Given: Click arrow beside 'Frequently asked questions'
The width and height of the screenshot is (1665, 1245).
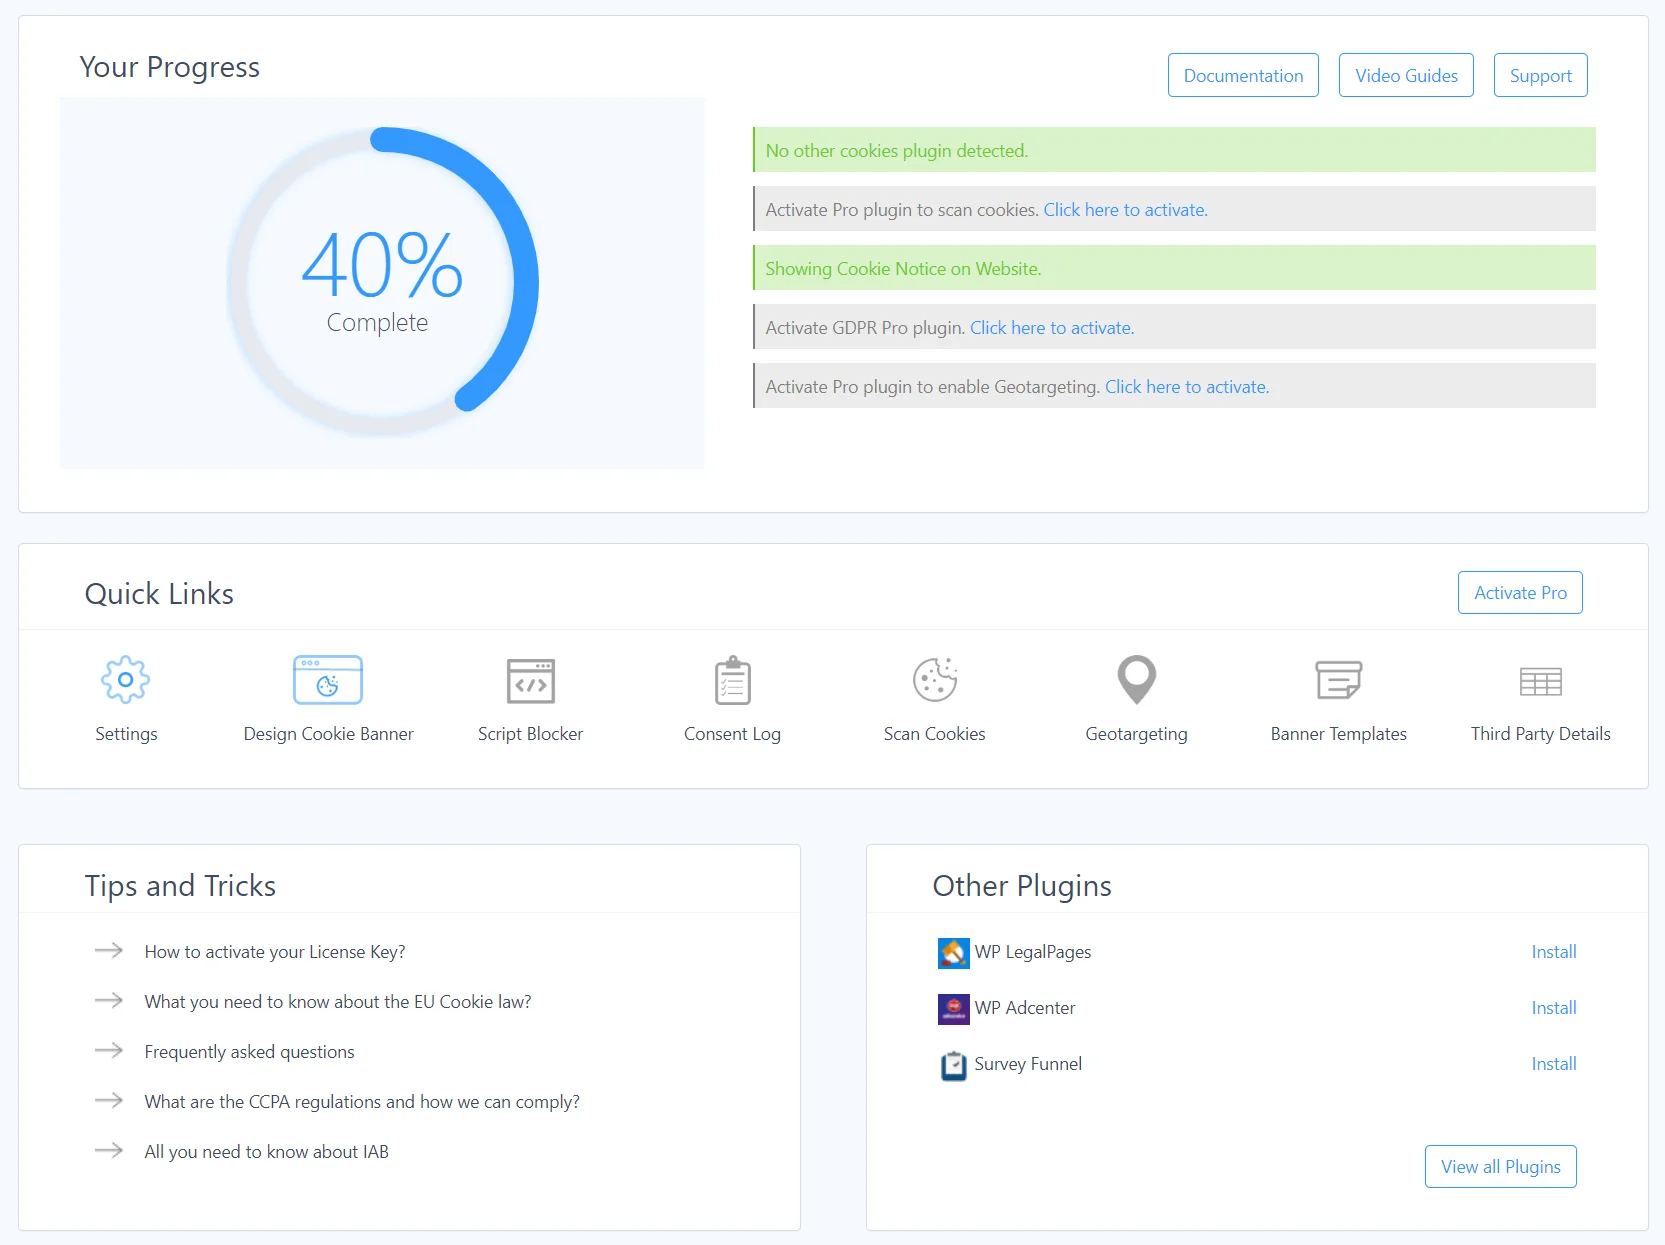Looking at the screenshot, I should 109,1051.
